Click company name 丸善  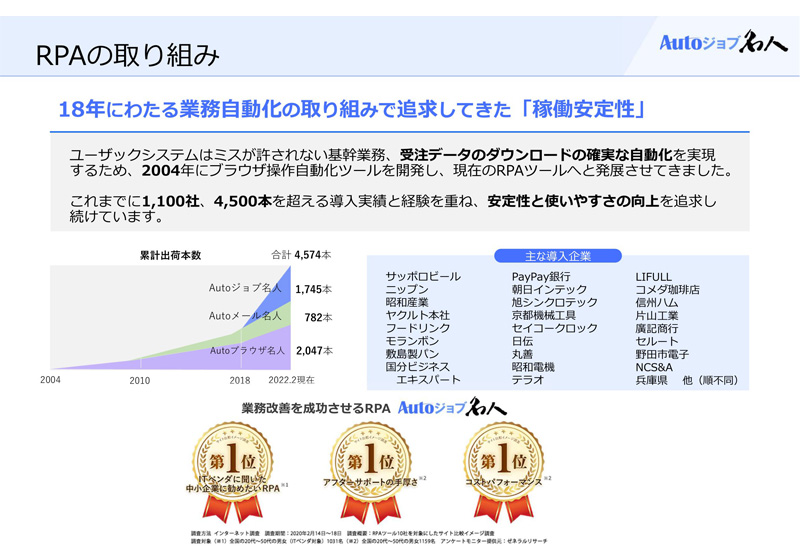[522, 353]
